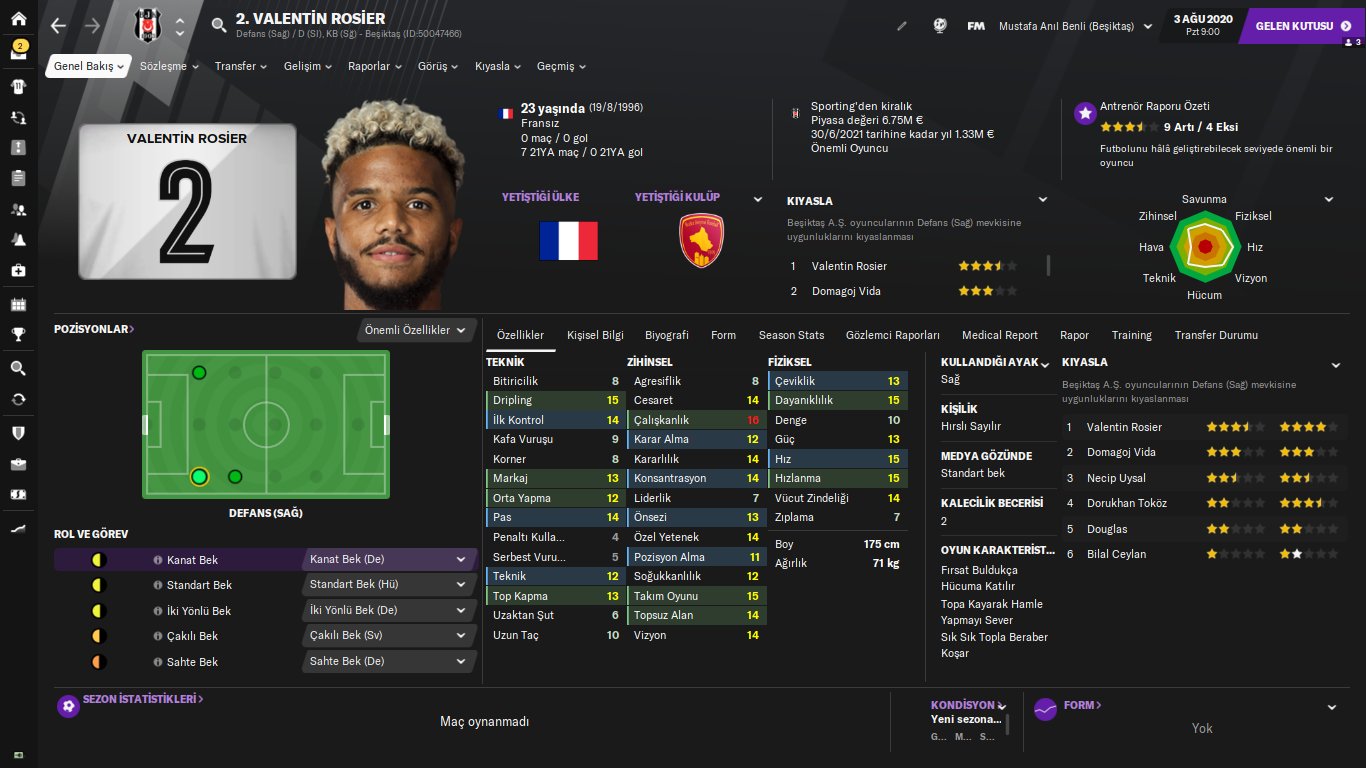Switch to the Kişisel Bilgi tab

tap(595, 335)
